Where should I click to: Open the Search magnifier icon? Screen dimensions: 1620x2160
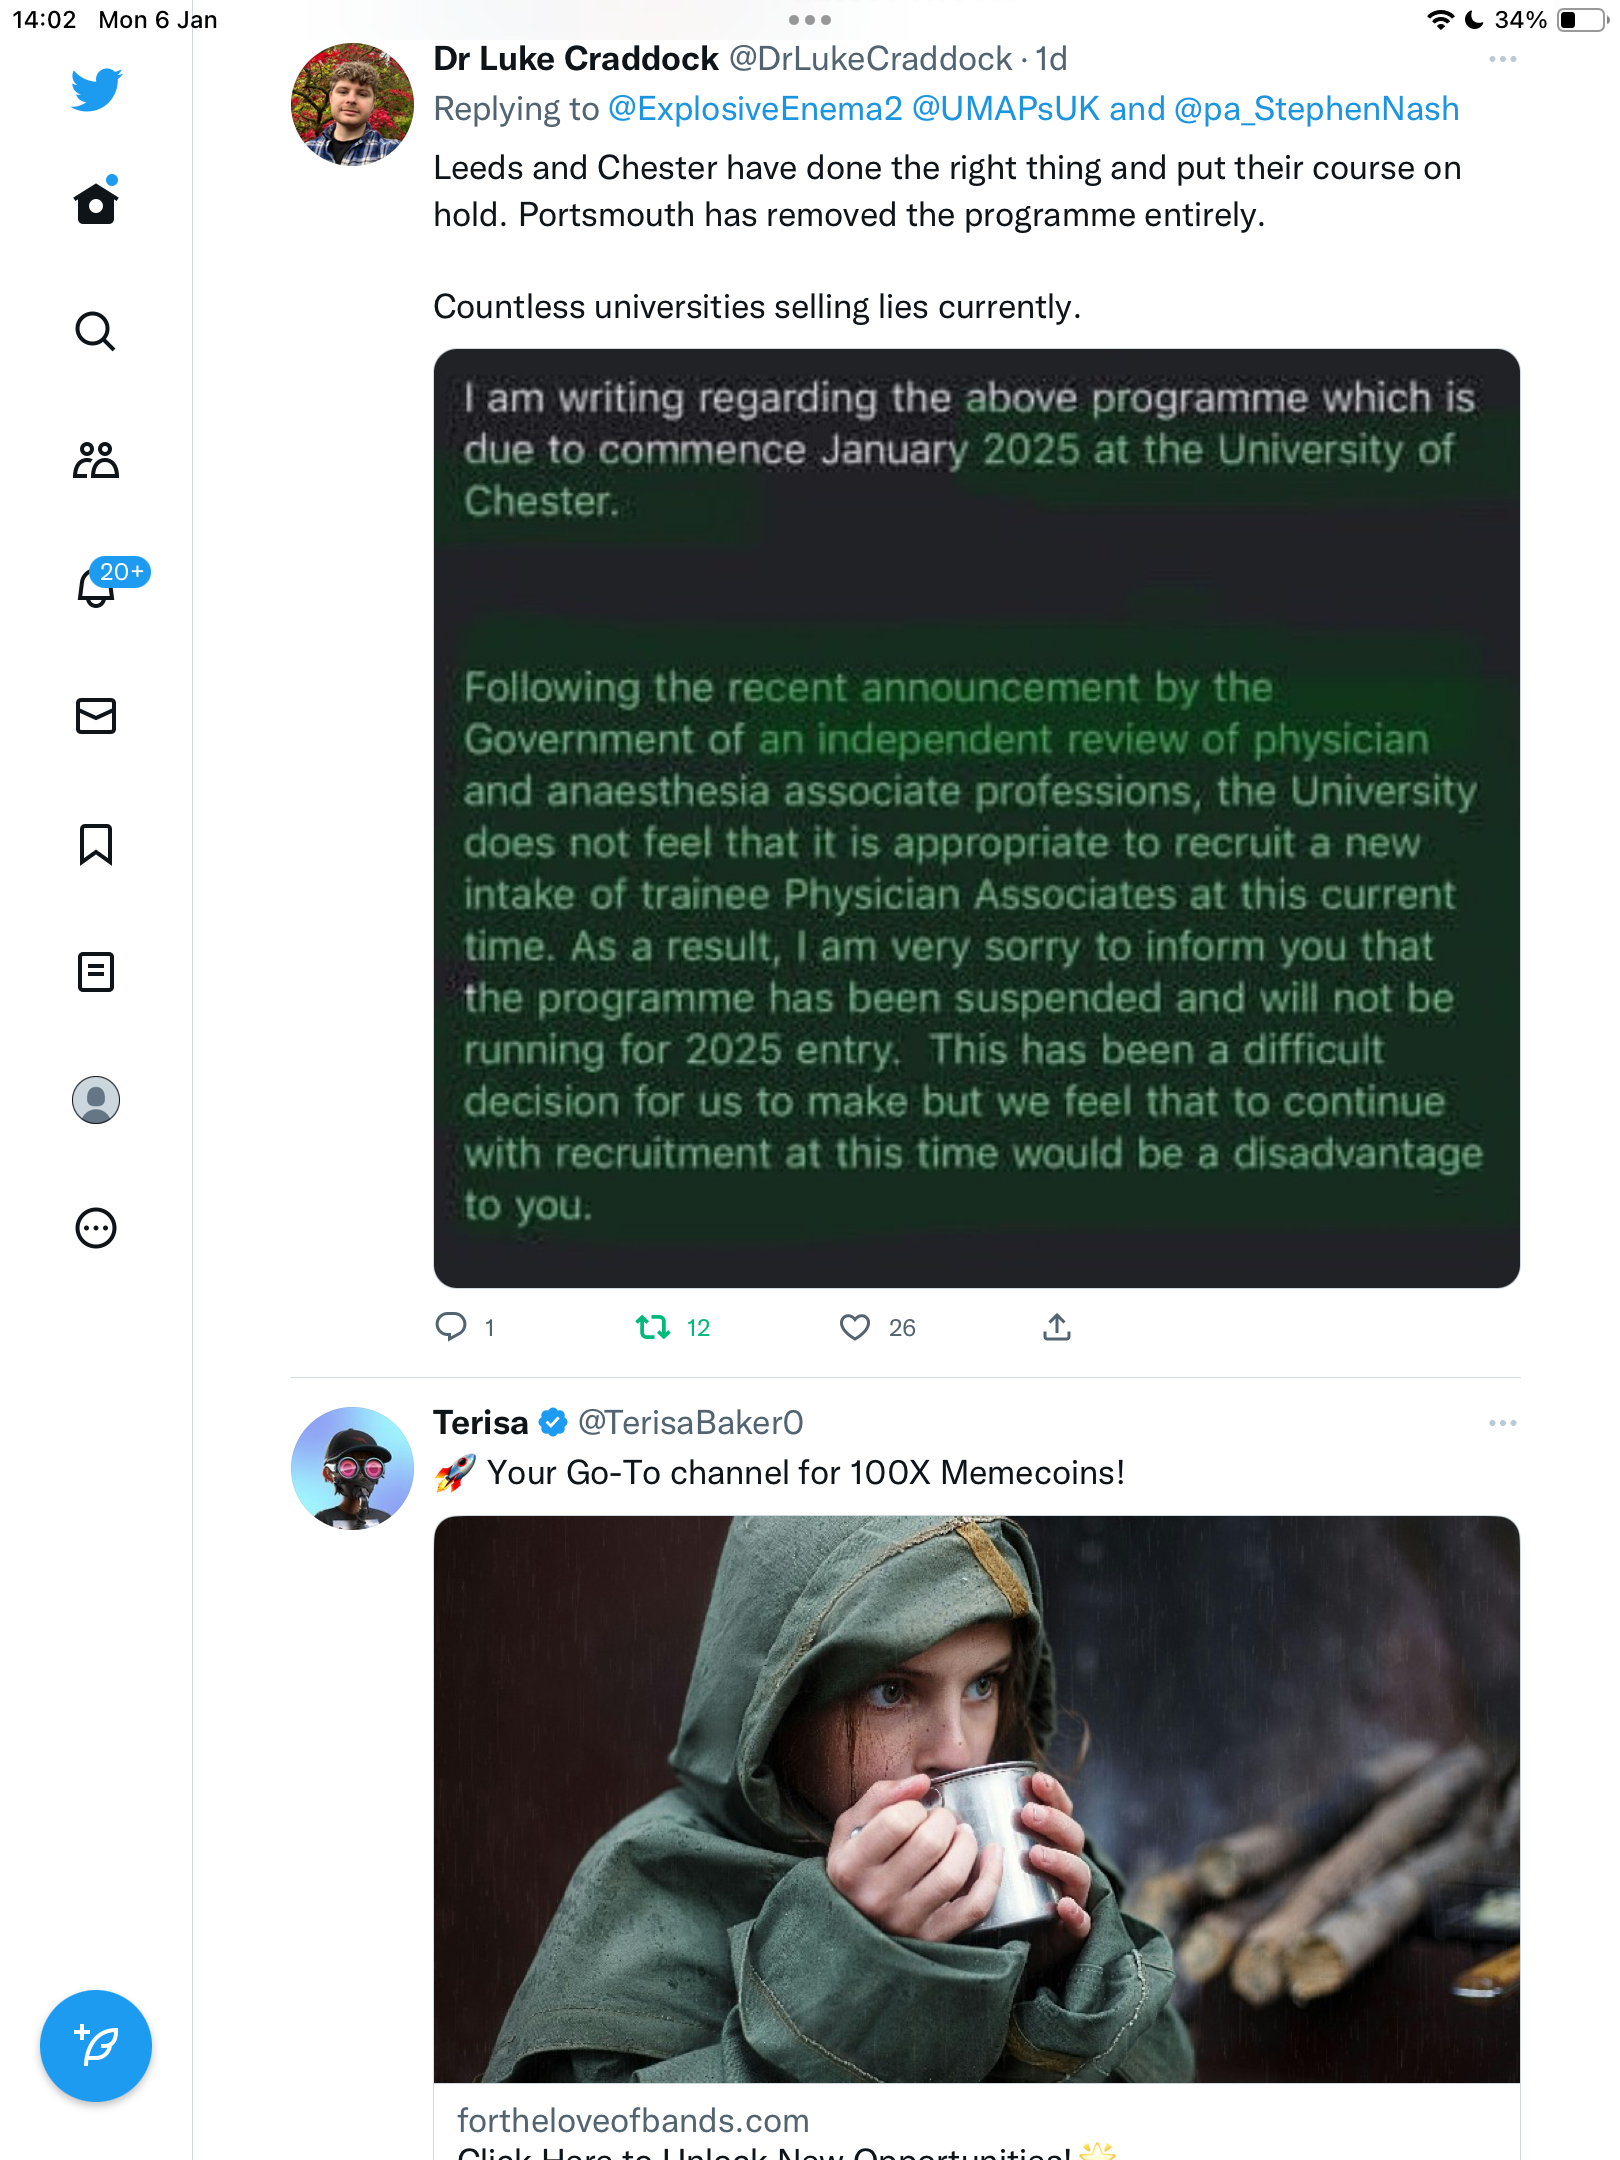coord(96,331)
